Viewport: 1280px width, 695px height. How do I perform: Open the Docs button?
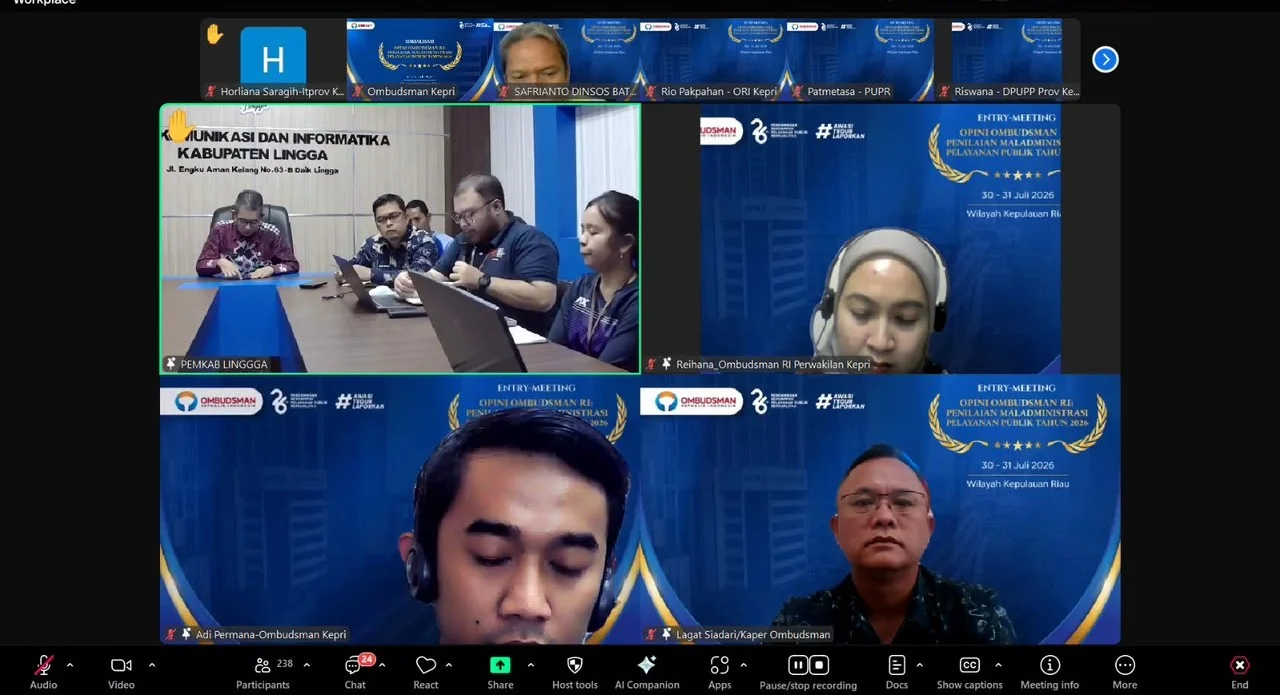coord(897,671)
